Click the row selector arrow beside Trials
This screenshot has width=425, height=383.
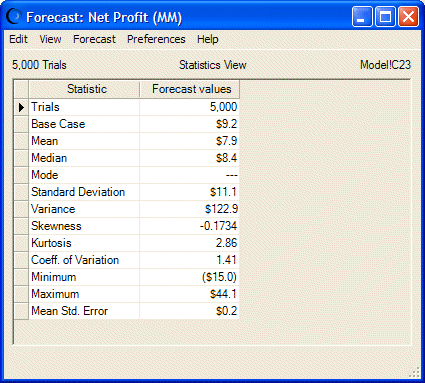[21, 107]
